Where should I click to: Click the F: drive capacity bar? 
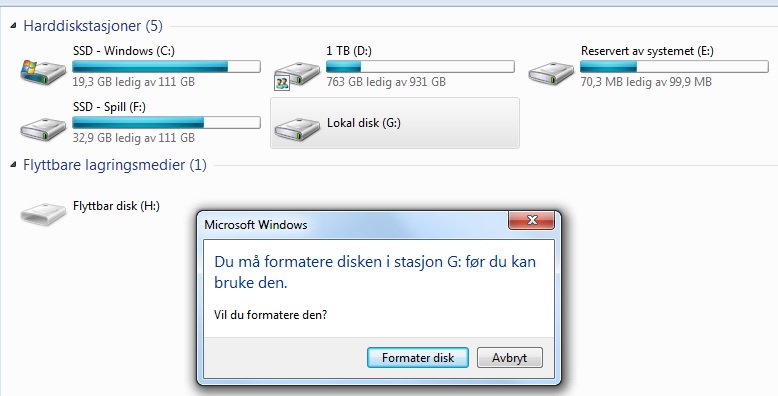pos(166,123)
